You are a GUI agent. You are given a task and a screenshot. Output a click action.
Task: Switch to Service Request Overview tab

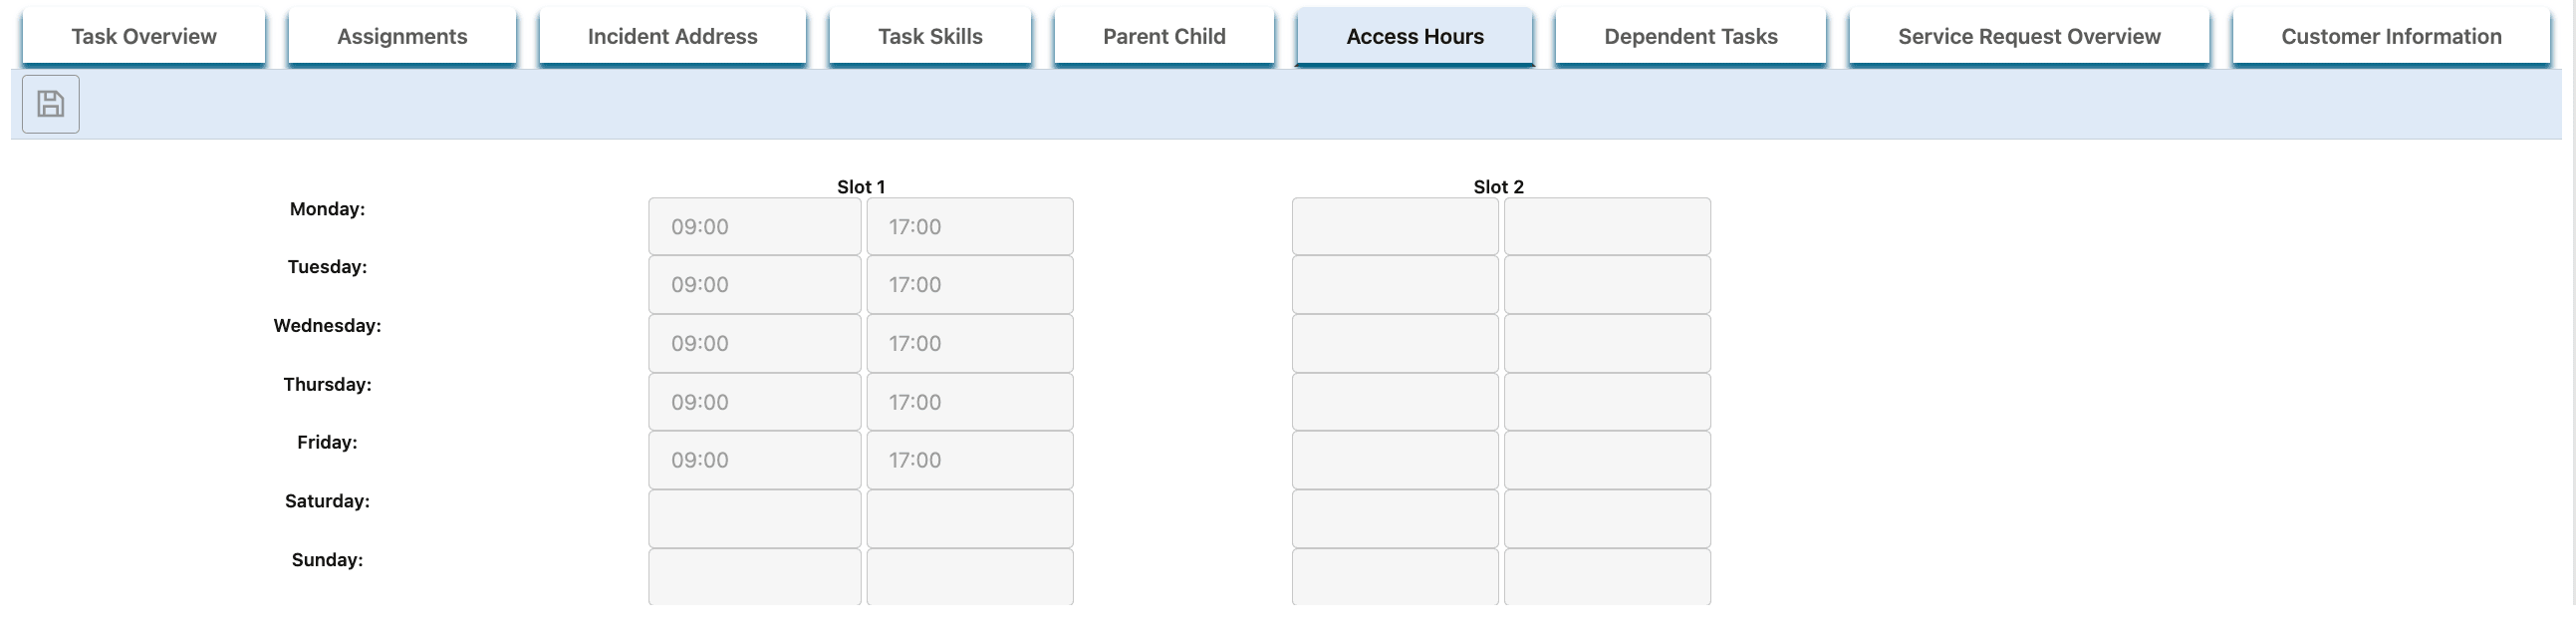[x=2029, y=36]
